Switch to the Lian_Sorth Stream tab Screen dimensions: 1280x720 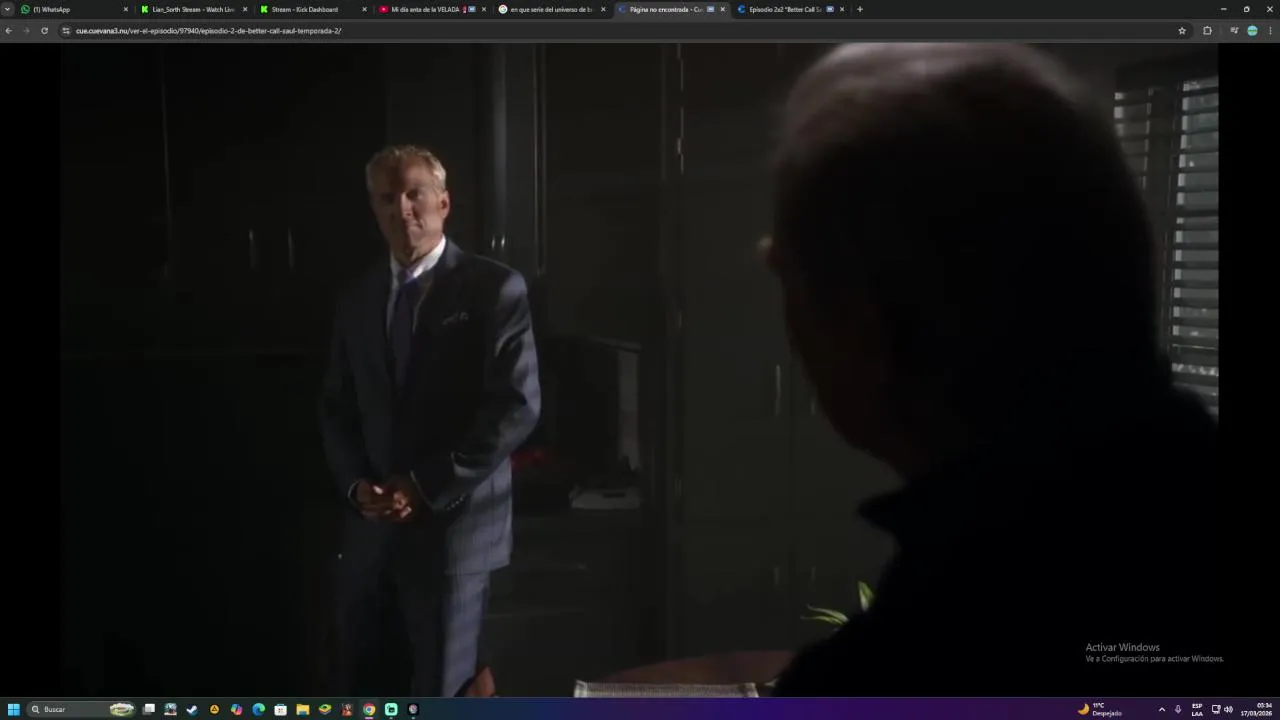pos(194,9)
